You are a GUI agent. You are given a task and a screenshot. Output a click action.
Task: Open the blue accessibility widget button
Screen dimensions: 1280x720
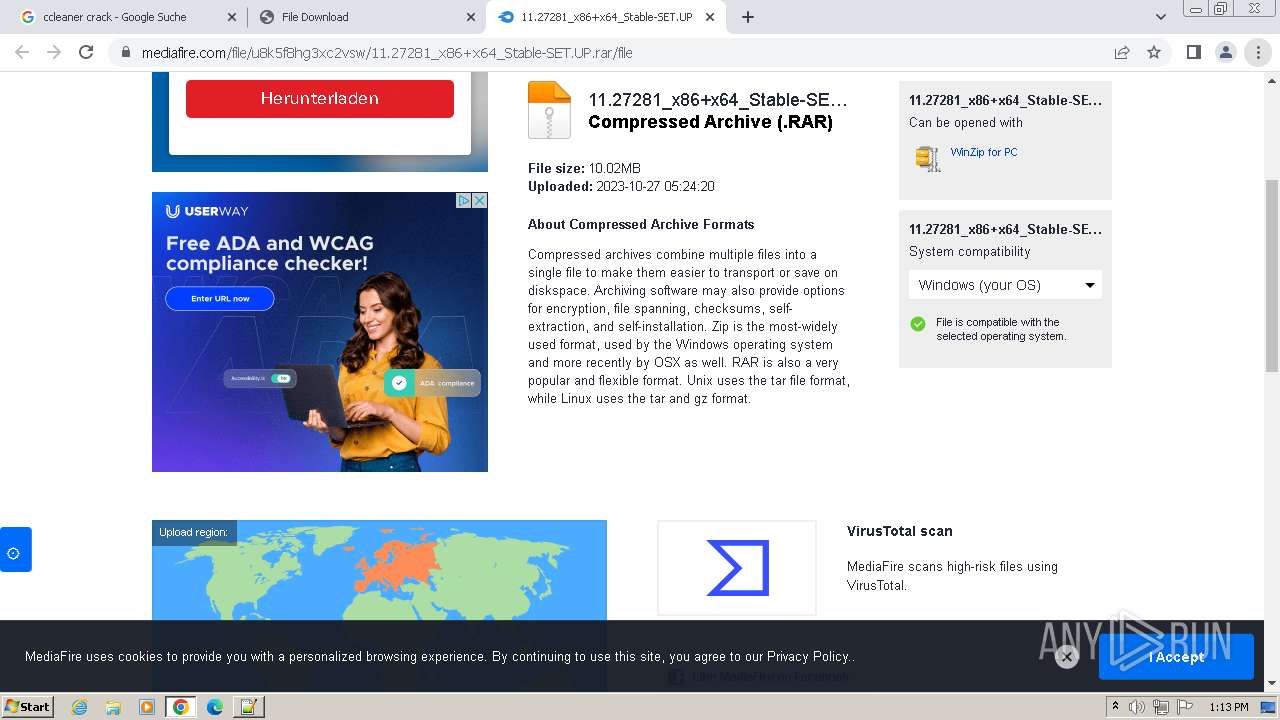coord(15,550)
